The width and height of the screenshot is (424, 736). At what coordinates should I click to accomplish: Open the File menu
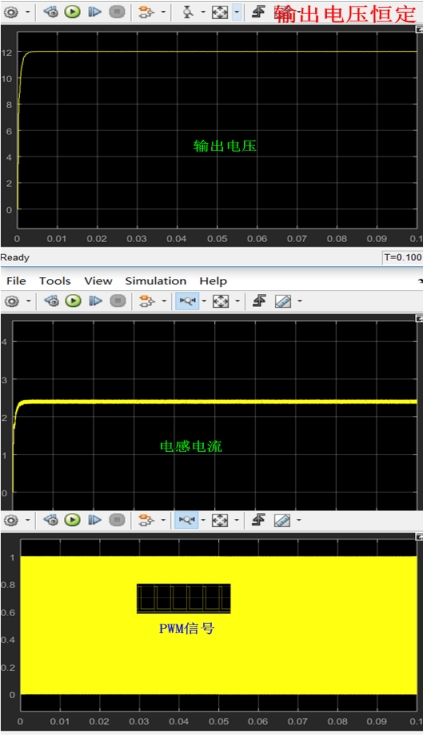16,281
